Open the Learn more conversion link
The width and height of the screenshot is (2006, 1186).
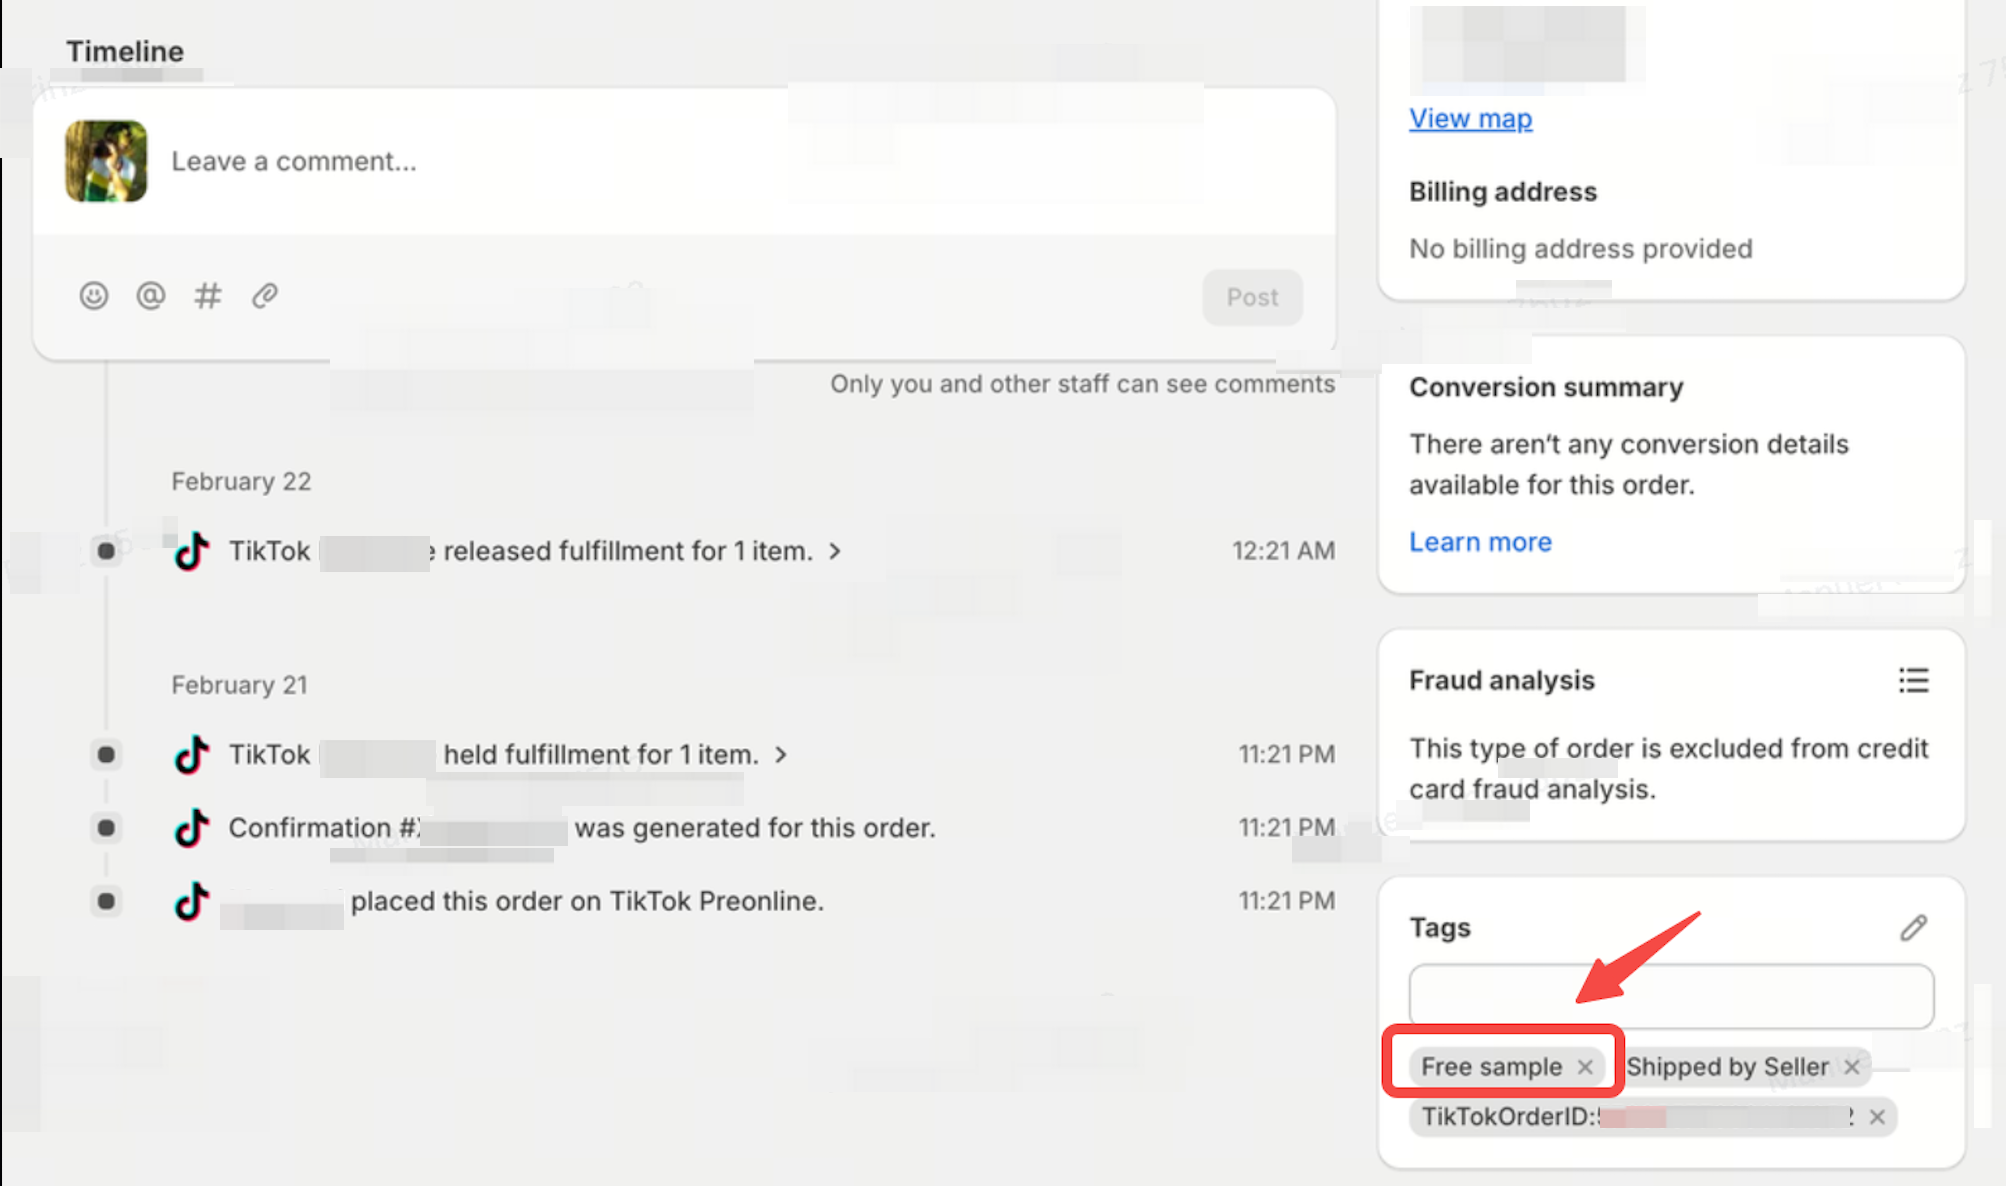[x=1480, y=542]
